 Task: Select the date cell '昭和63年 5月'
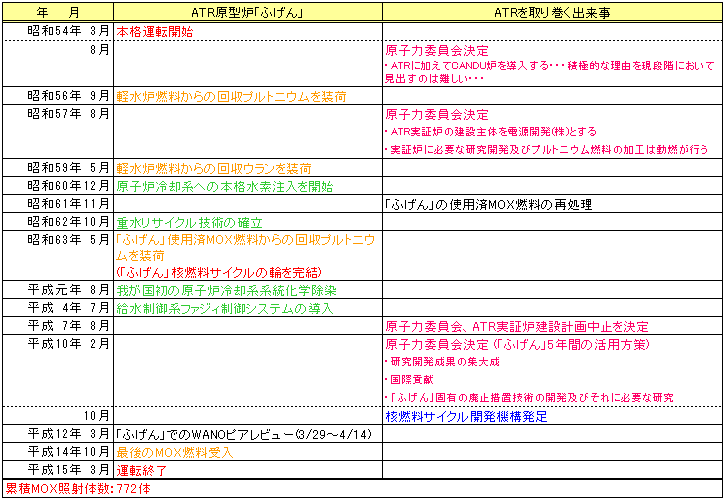58,255
